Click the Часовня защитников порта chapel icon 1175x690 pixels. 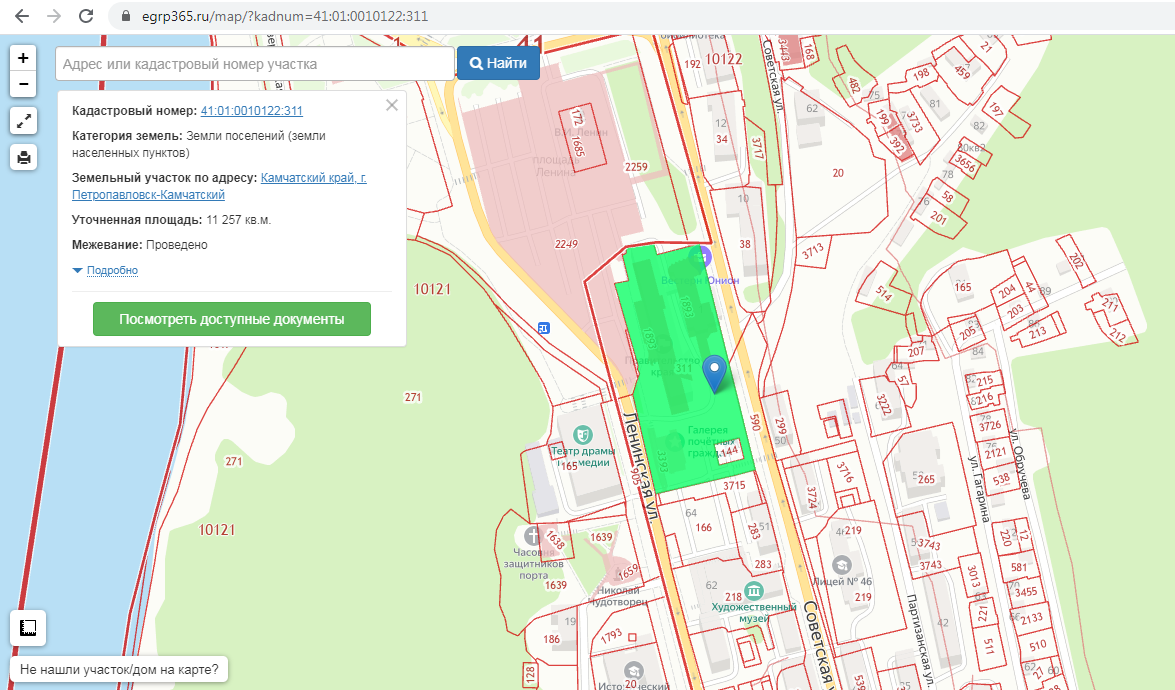[x=532, y=536]
